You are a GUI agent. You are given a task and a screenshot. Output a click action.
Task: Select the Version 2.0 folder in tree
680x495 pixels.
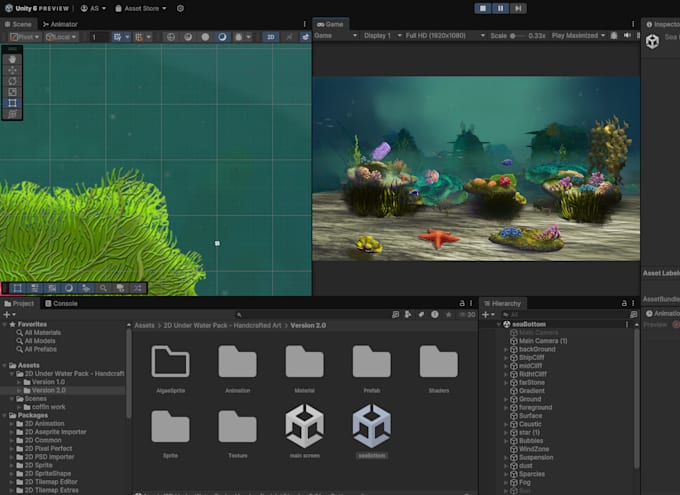(49, 390)
